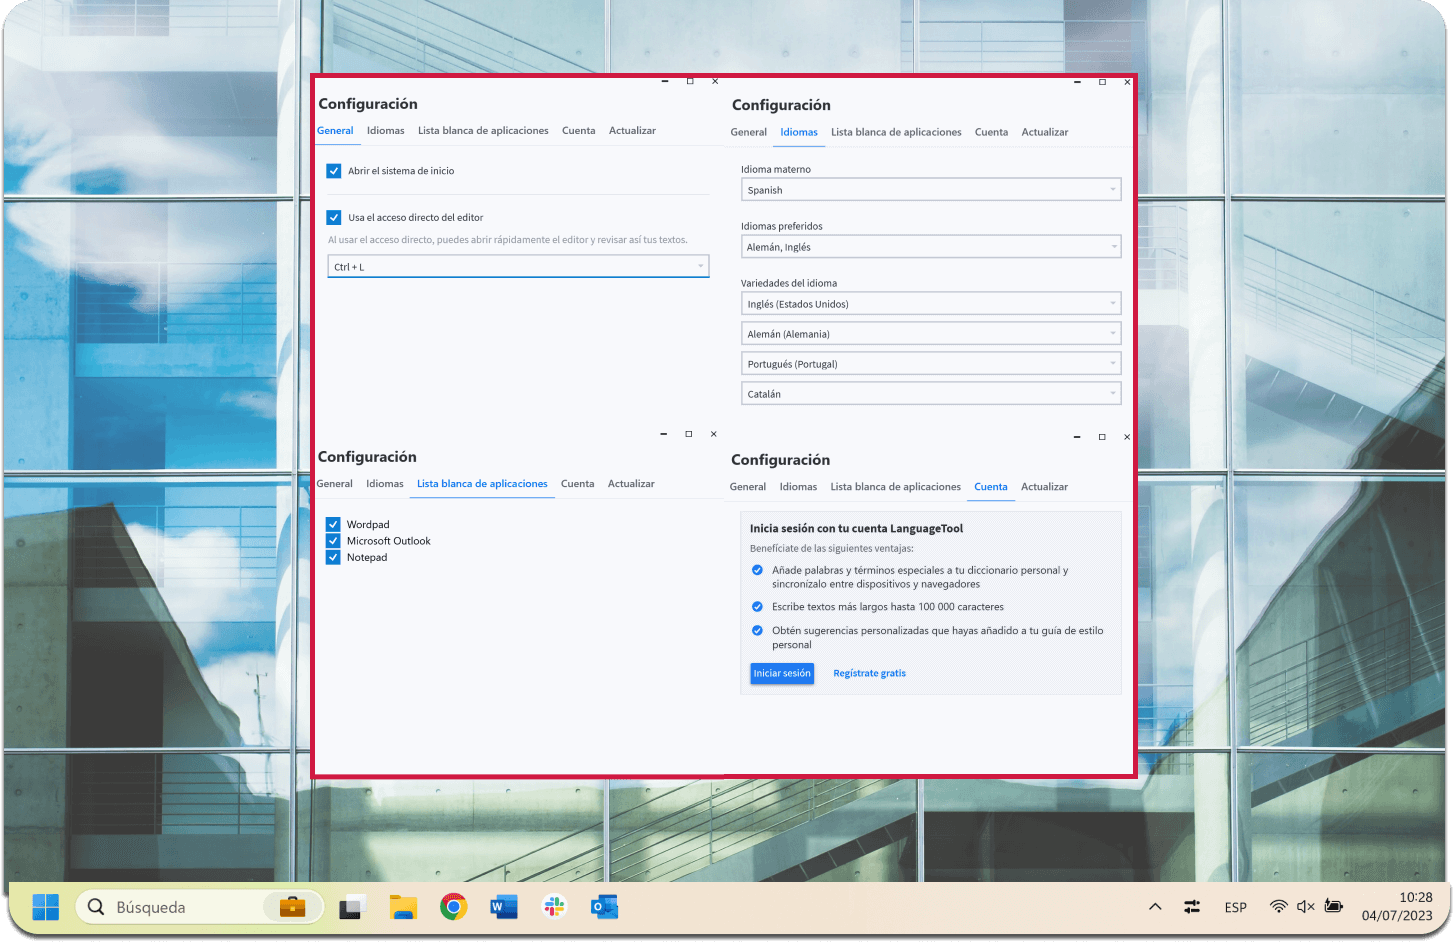Open 'Lista blanca de aplicaciones' tab, top-right window
1454x943 pixels.
pos(896,132)
